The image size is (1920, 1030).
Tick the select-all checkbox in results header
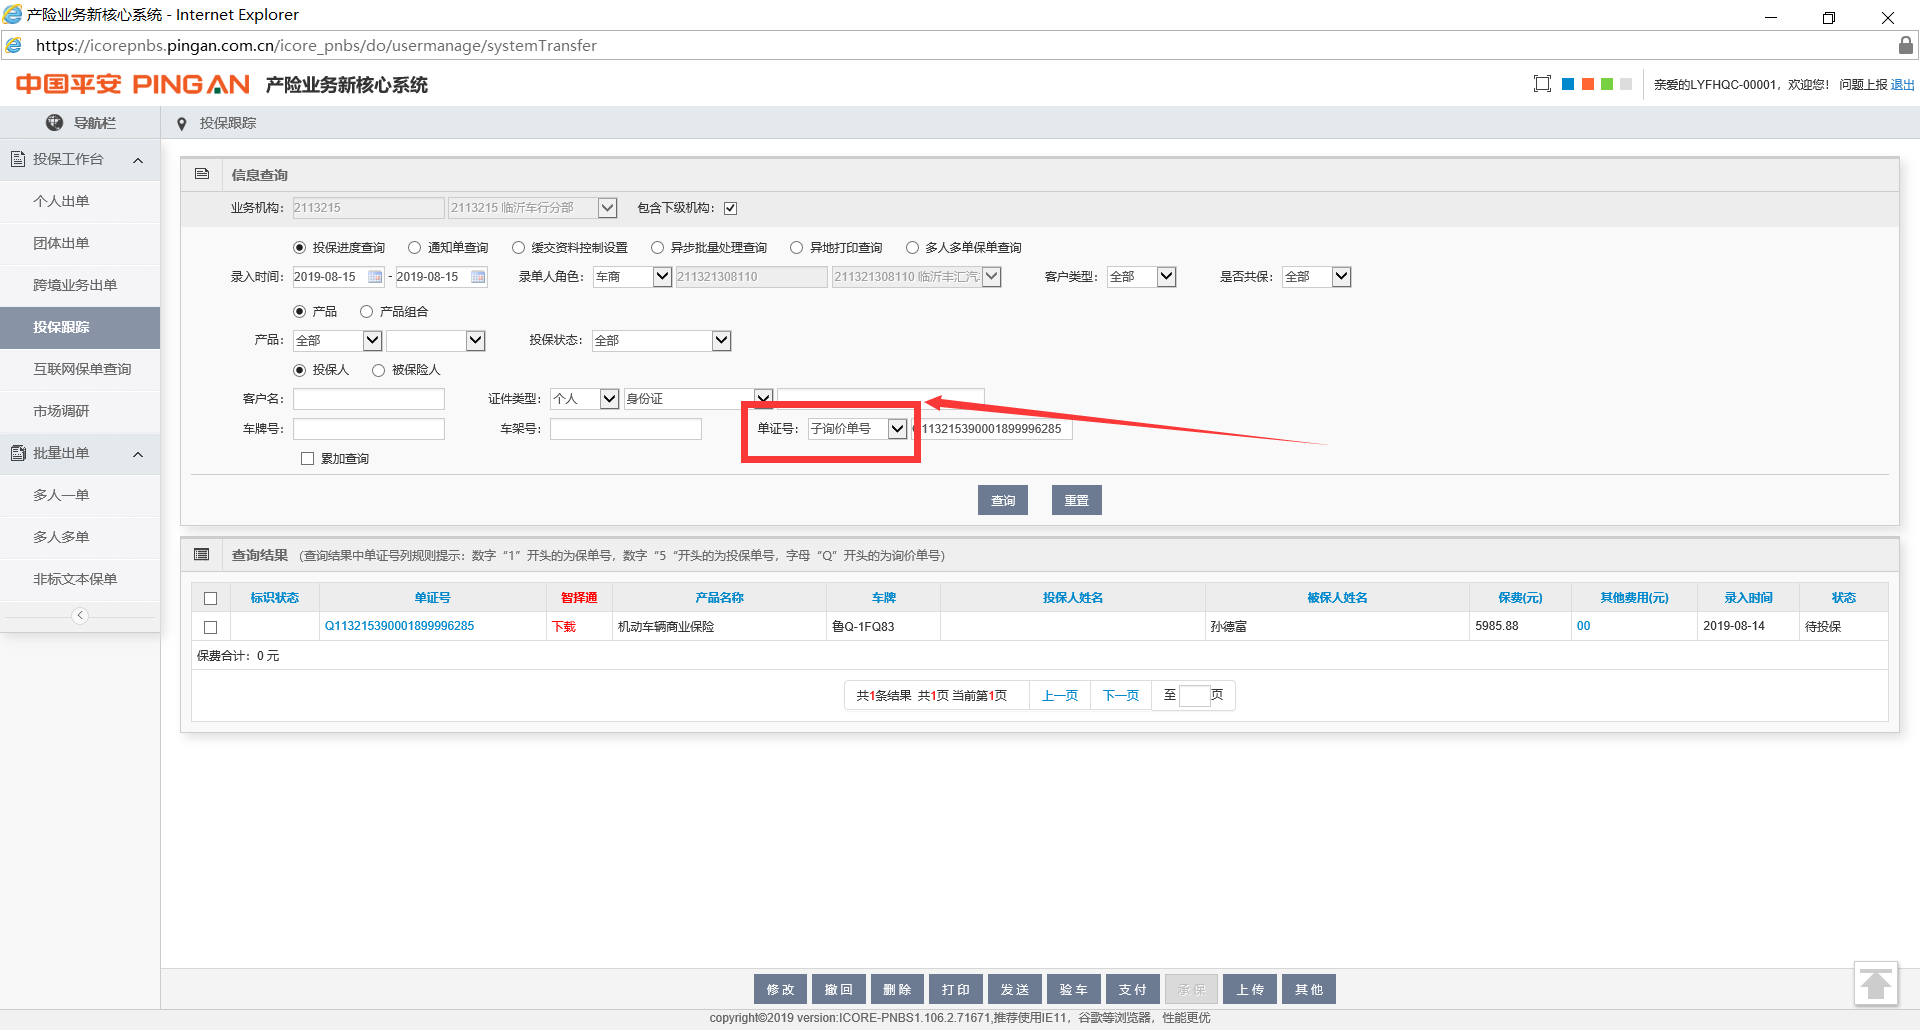point(210,598)
